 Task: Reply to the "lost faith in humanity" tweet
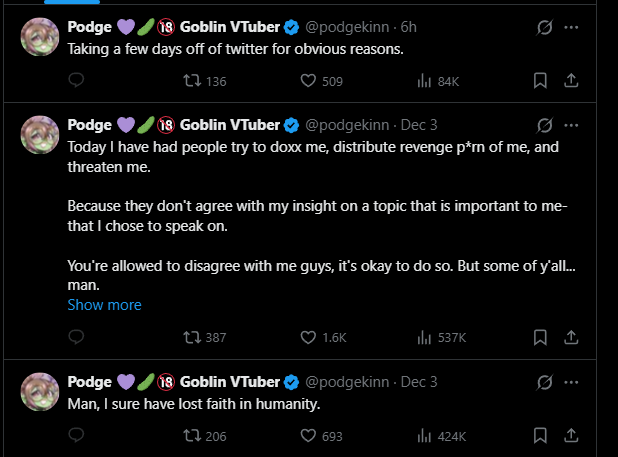[77, 436]
